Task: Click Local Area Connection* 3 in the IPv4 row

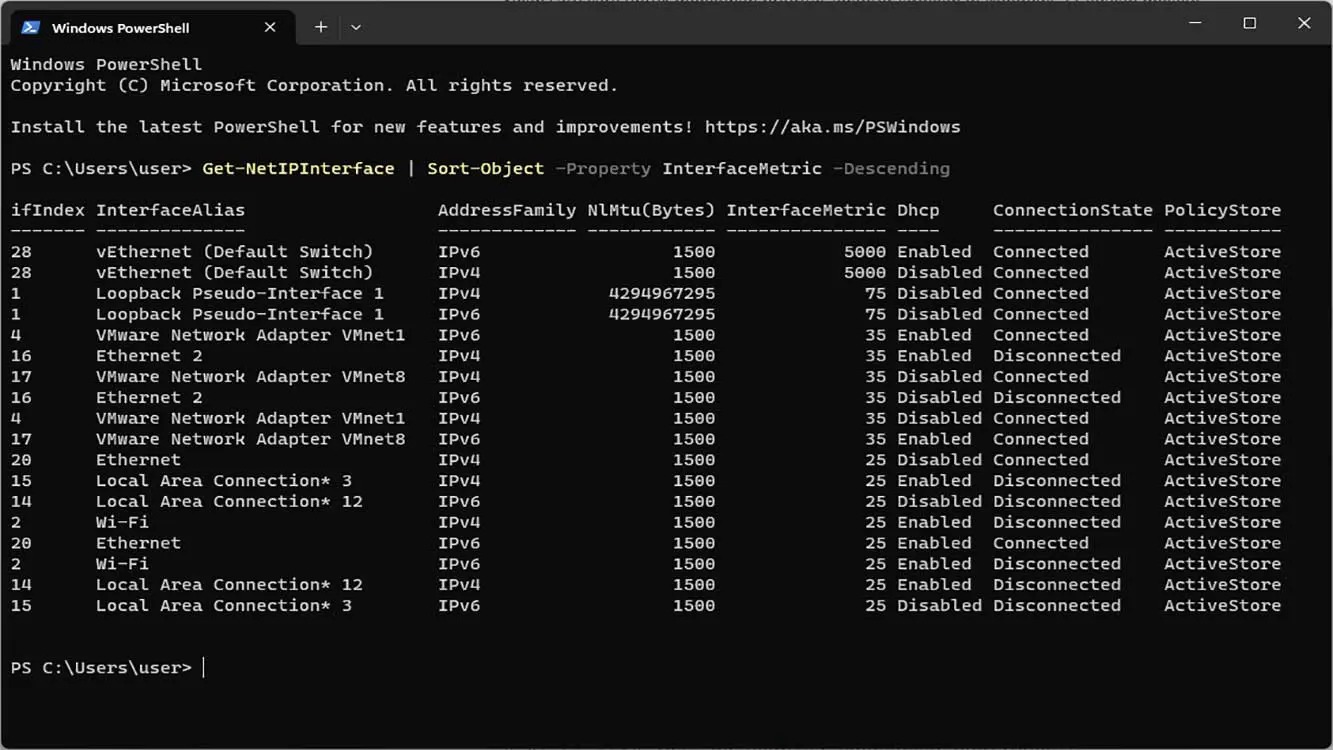Action: (224, 480)
